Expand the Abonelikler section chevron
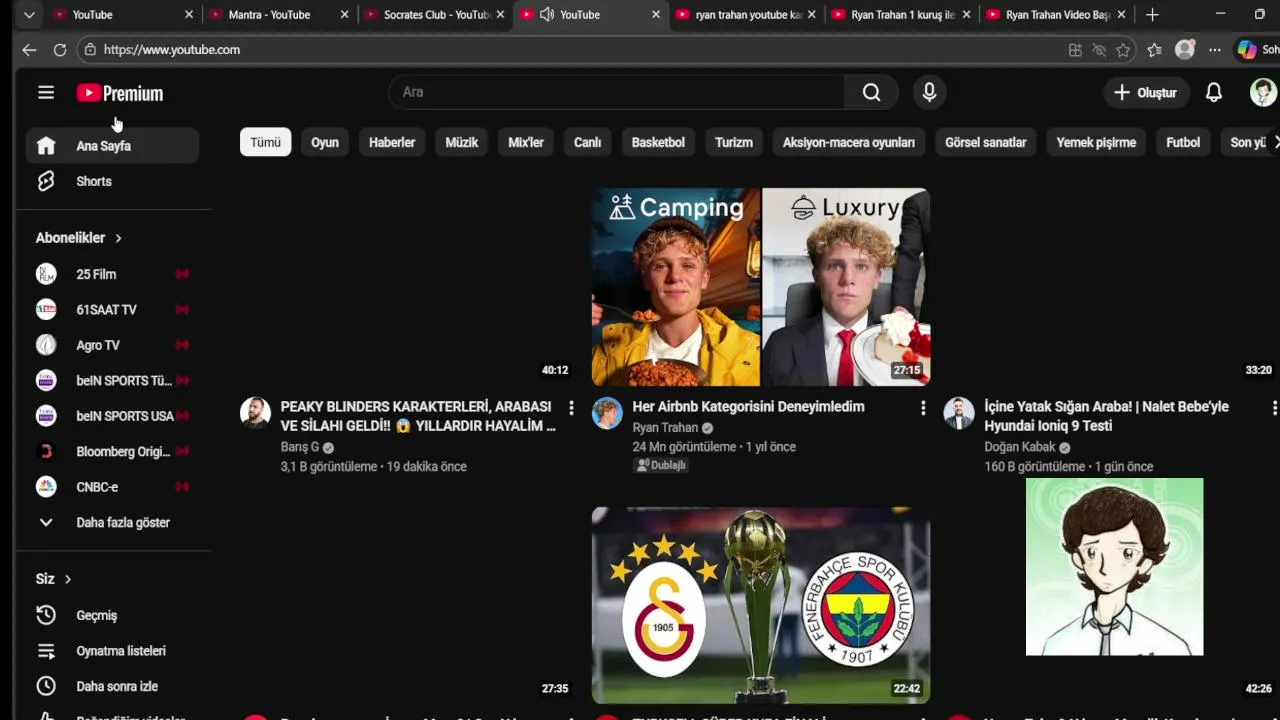Image resolution: width=1280 pixels, height=720 pixels. coord(118,238)
